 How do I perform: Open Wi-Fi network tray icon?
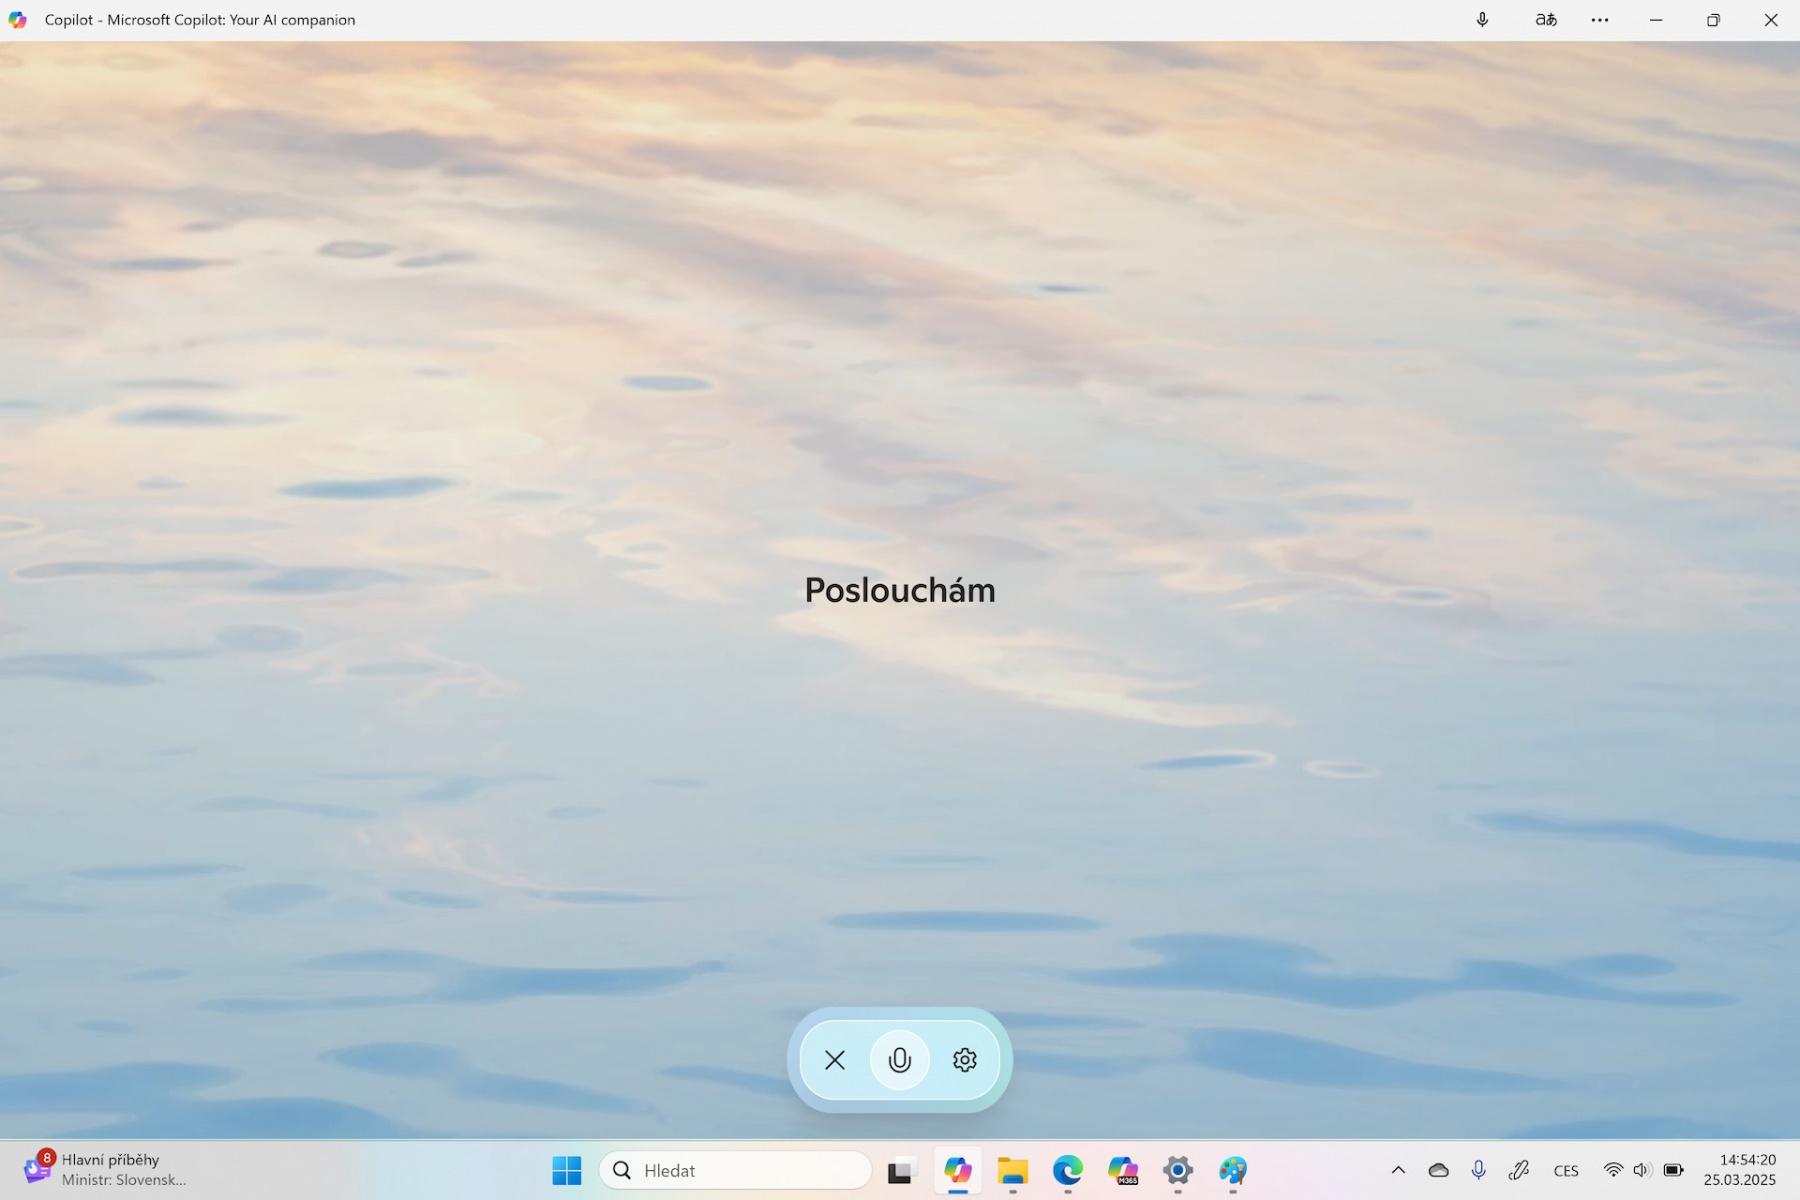click(1613, 1170)
